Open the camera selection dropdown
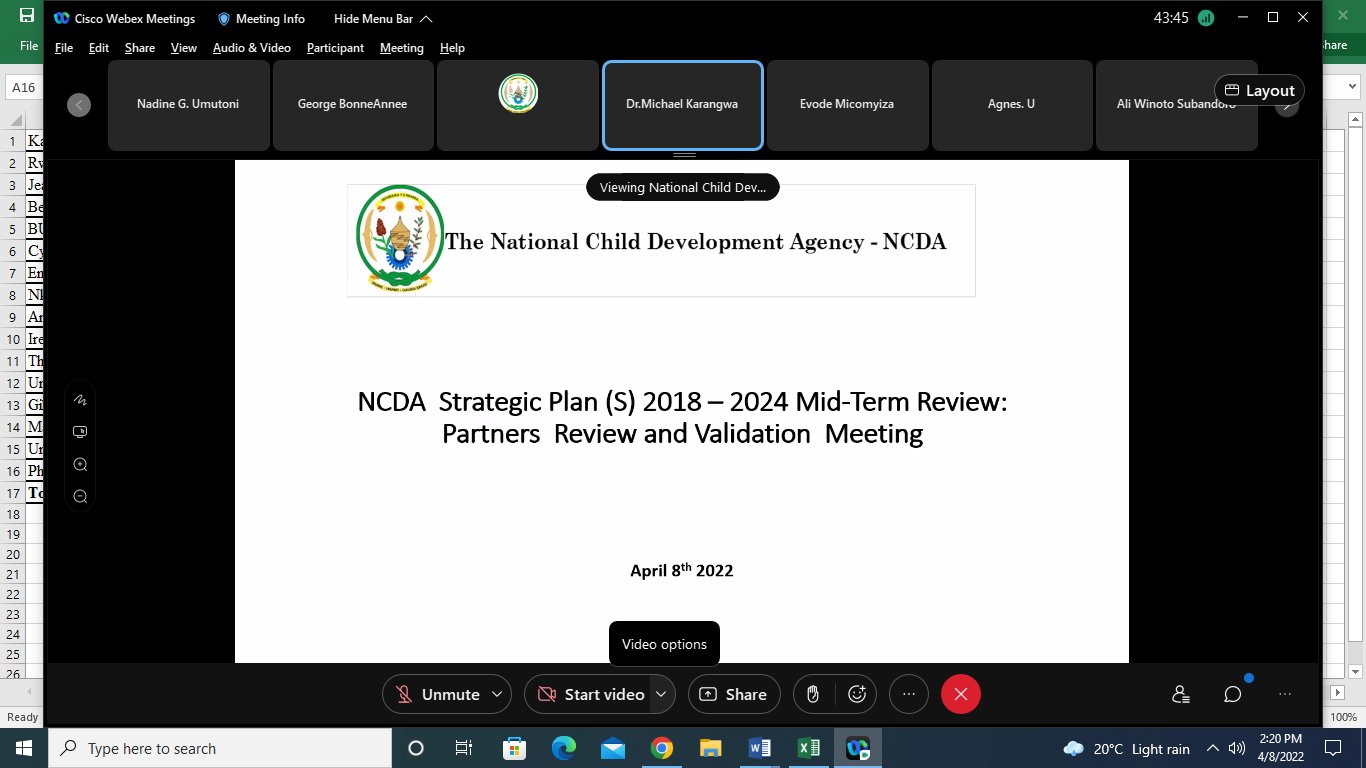 661,693
